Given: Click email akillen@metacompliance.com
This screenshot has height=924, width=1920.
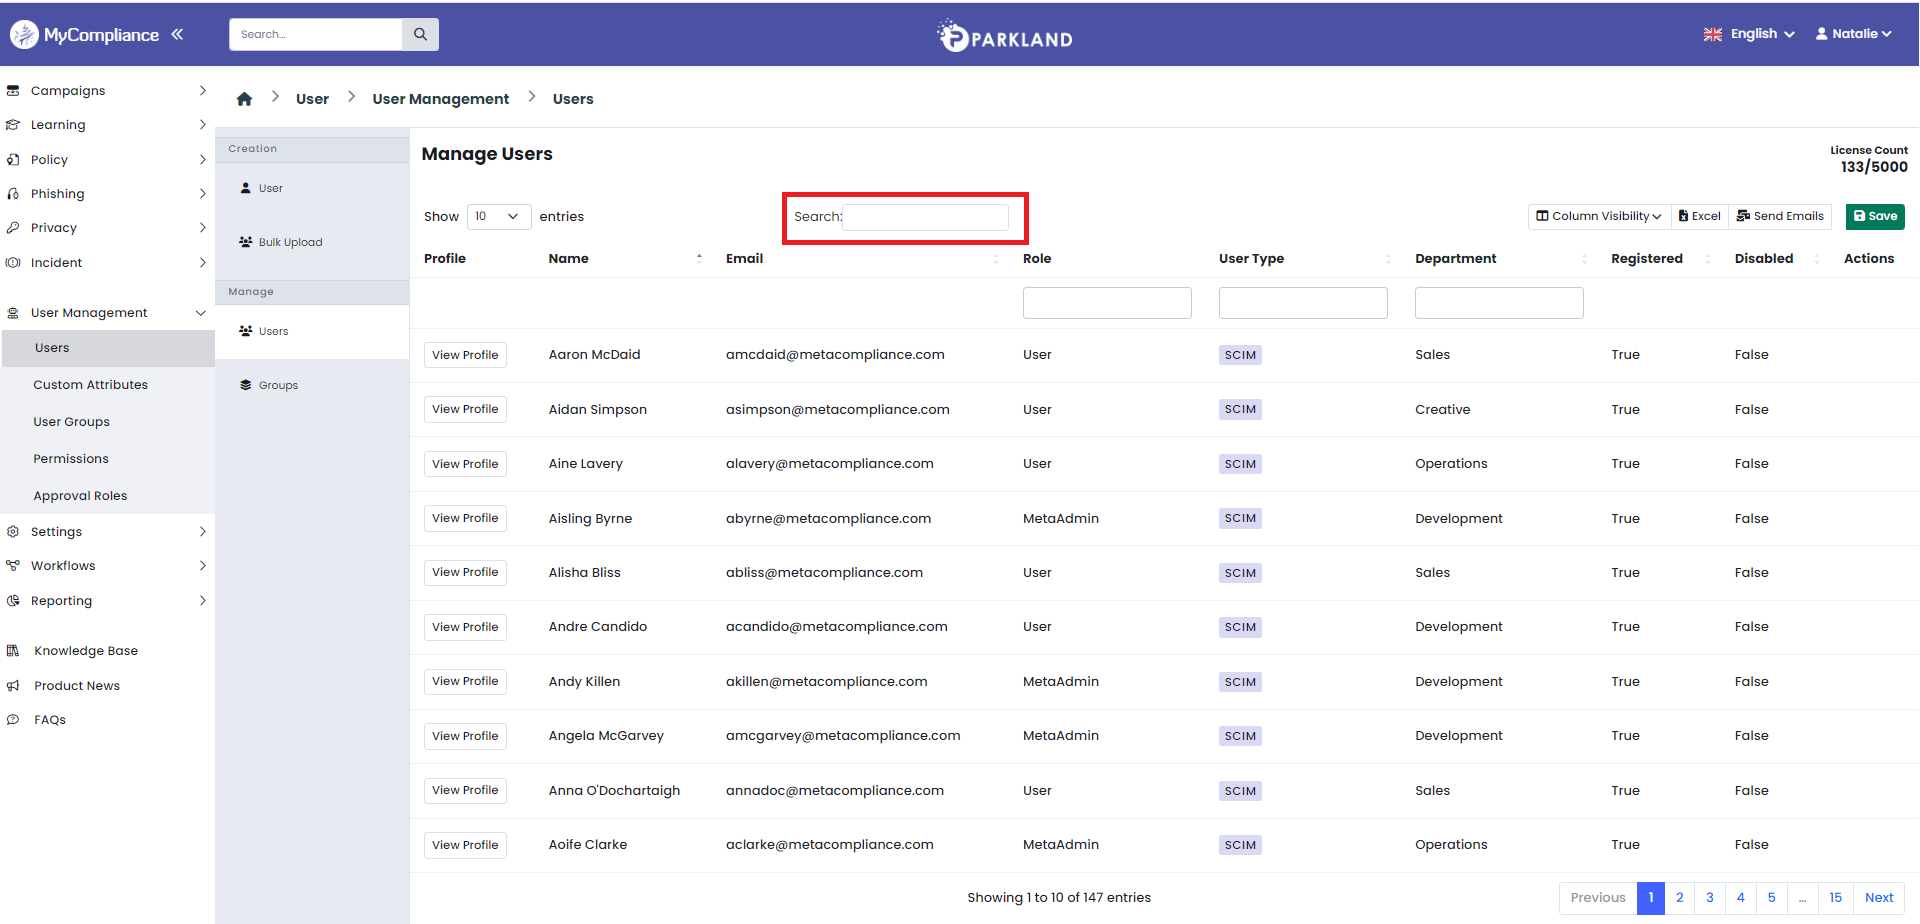Looking at the screenshot, I should [x=826, y=682].
